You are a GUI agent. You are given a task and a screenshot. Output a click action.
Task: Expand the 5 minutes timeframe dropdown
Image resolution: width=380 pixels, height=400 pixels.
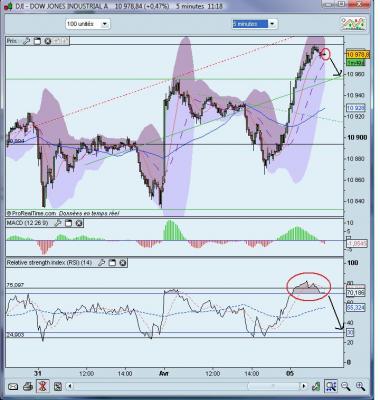coord(255,24)
